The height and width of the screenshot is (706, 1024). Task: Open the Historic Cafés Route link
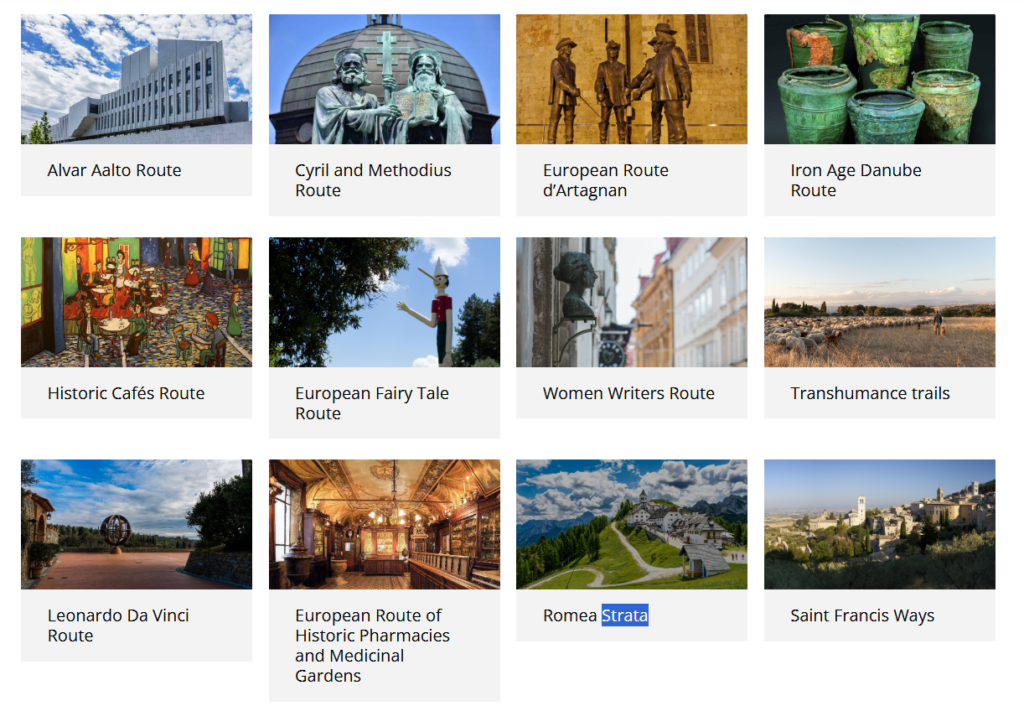[x=125, y=393]
